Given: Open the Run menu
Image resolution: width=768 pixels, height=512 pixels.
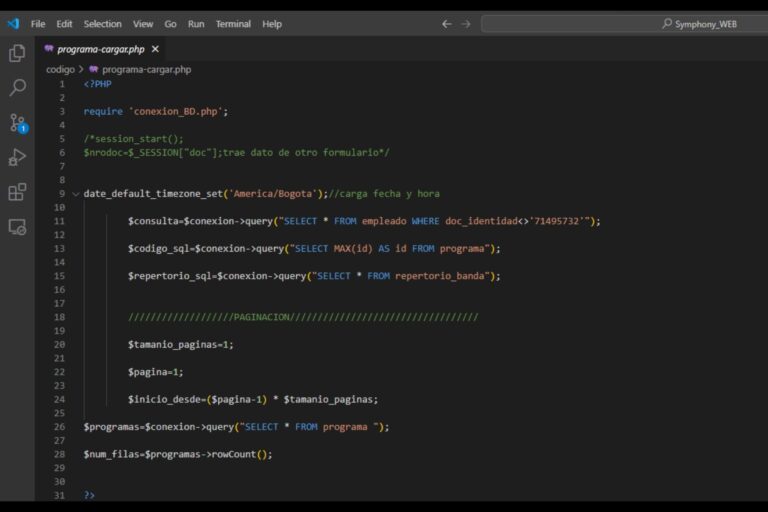Looking at the screenshot, I should pyautogui.click(x=196, y=24).
